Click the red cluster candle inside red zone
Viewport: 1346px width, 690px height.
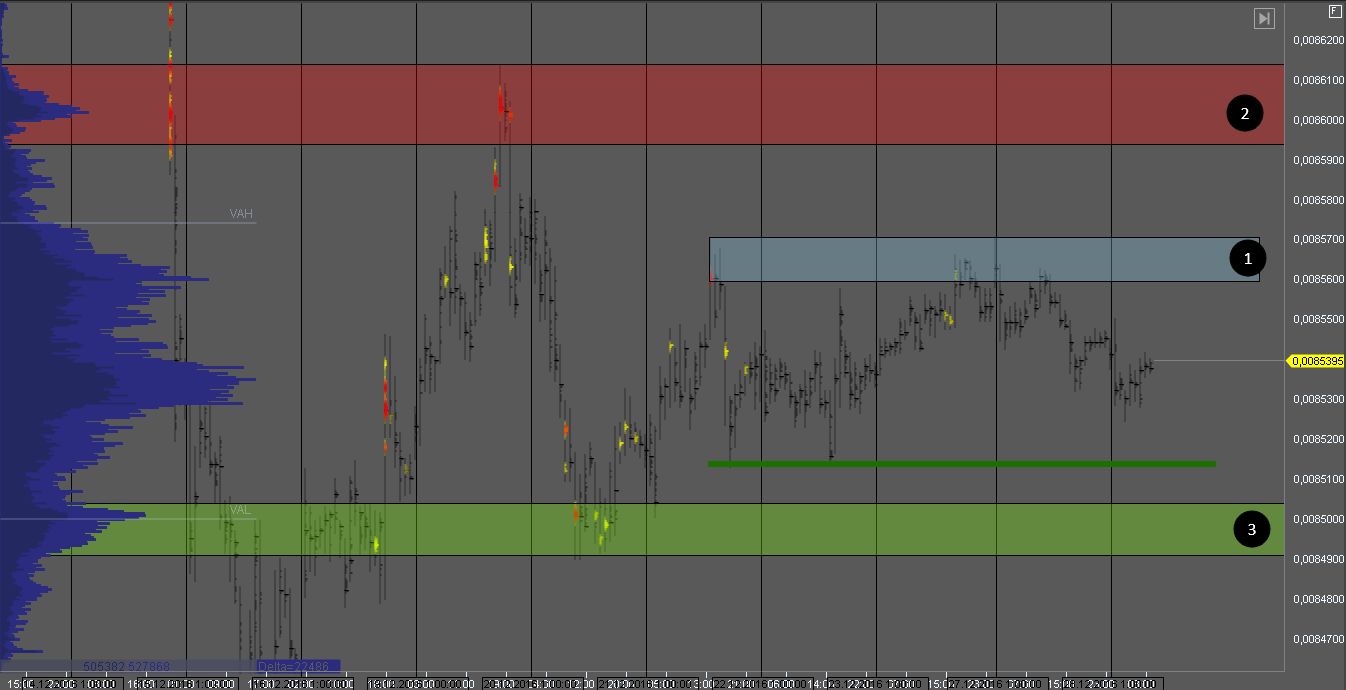pyautogui.click(x=502, y=104)
